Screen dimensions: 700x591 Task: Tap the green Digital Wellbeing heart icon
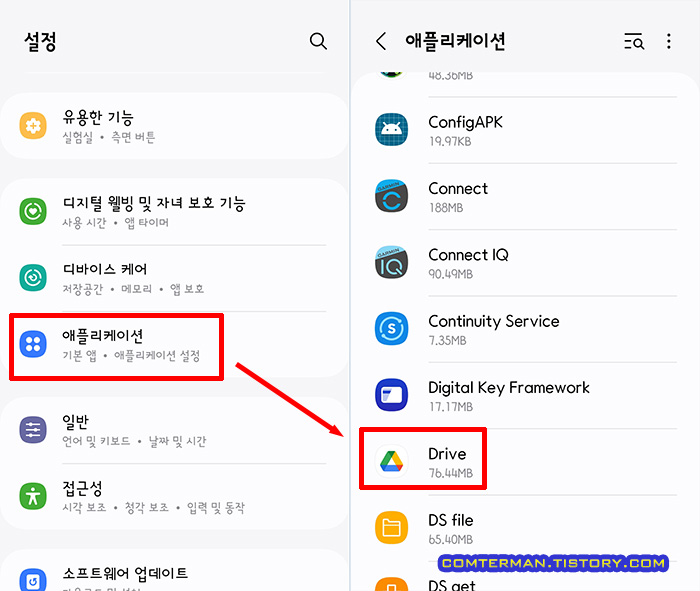click(x=33, y=211)
